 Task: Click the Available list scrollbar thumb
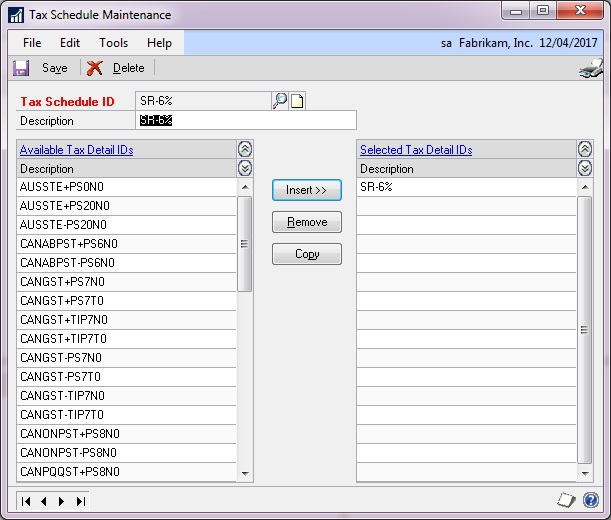pos(244,244)
